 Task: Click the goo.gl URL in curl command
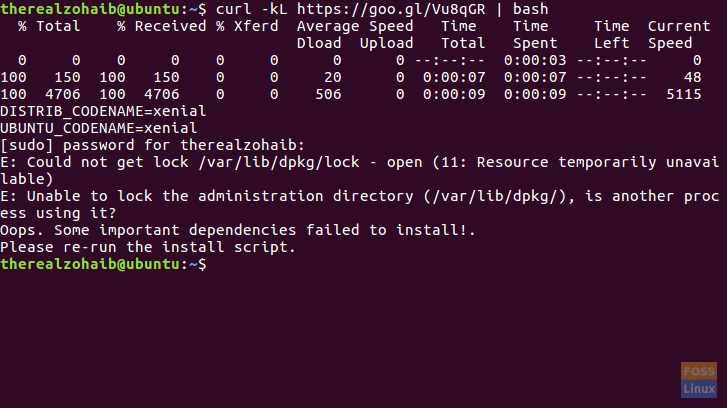[x=391, y=9]
